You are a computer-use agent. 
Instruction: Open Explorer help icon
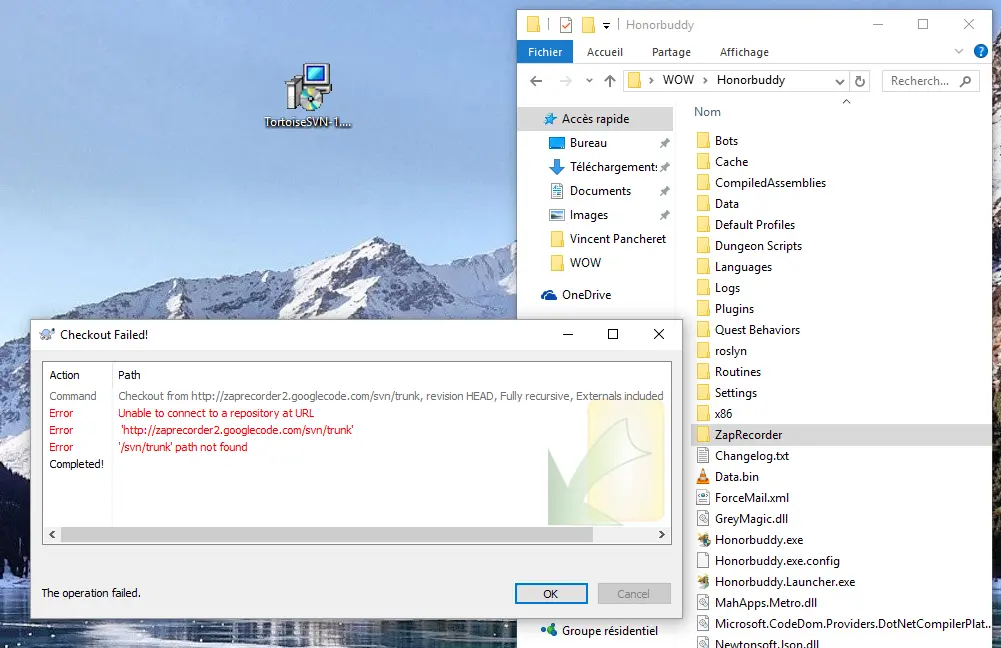click(x=981, y=51)
